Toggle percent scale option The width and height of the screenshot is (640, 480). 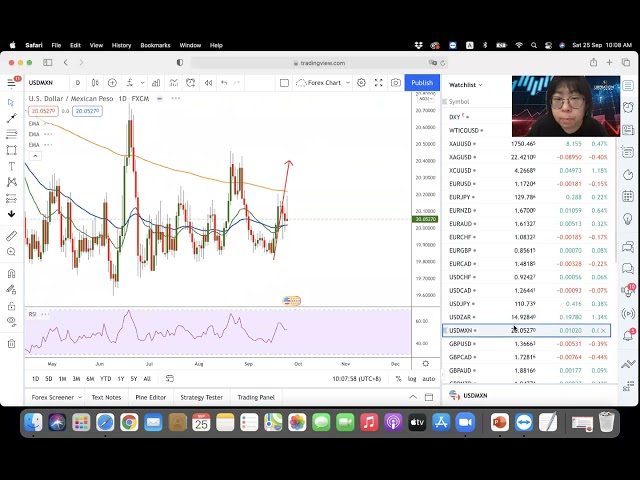[398, 379]
